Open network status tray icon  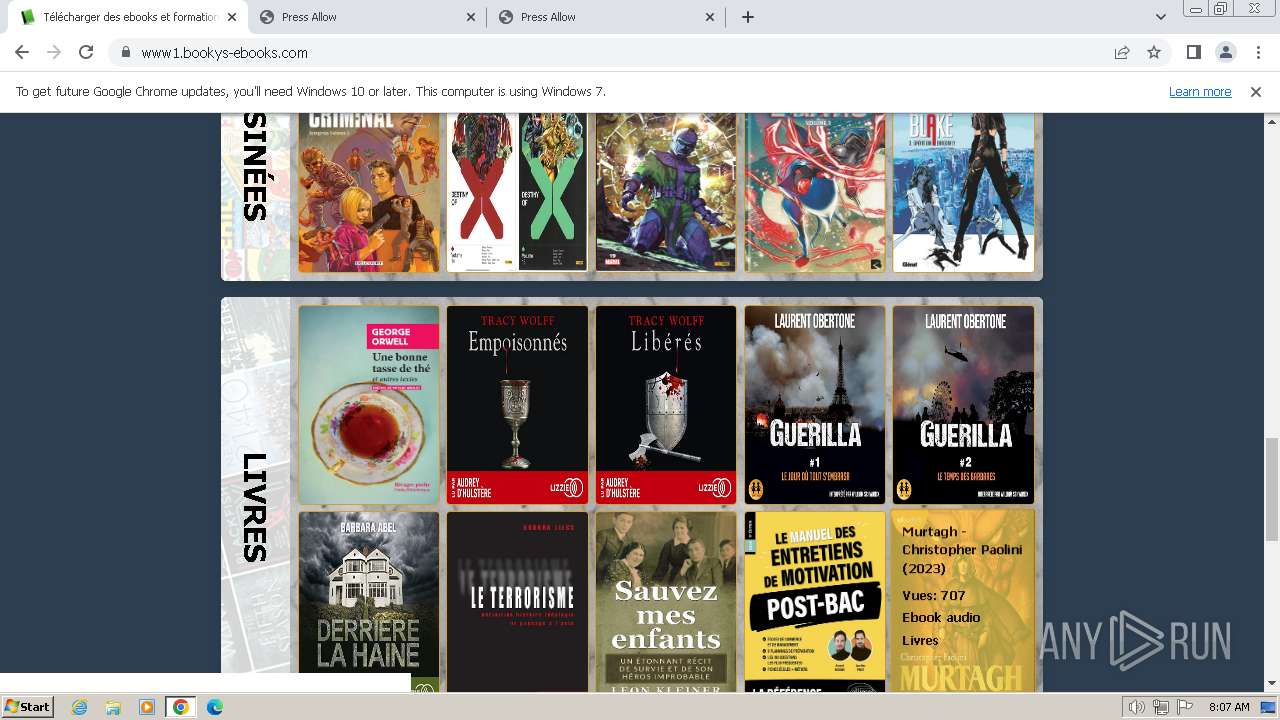1161,707
